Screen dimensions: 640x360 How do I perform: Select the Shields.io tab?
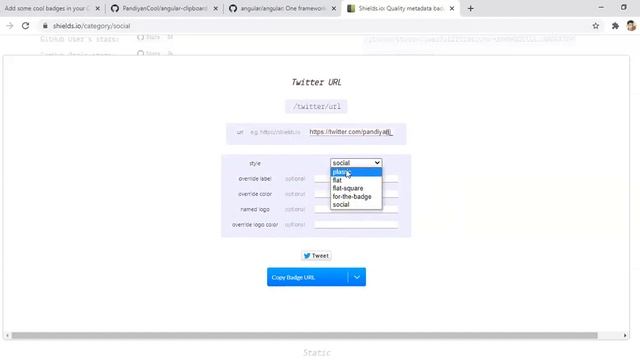pyautogui.click(x=401, y=8)
